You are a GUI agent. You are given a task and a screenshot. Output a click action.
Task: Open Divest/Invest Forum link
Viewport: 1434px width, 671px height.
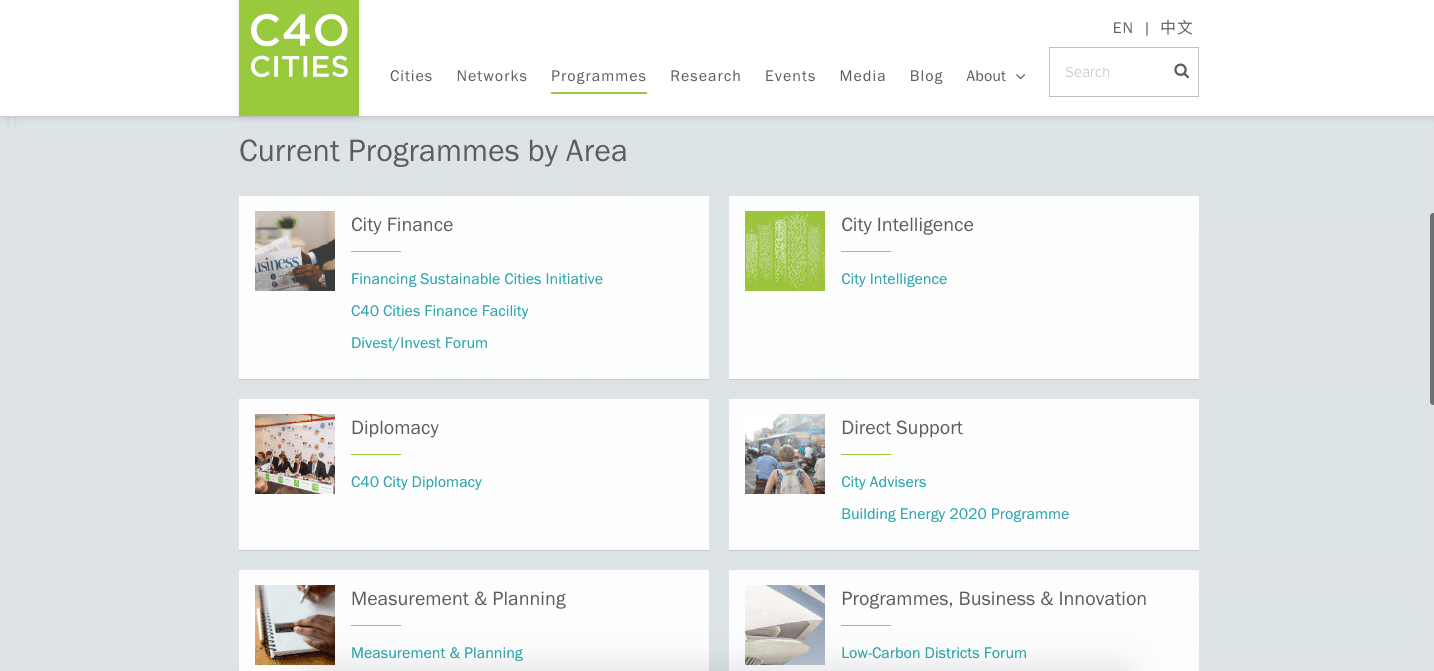click(419, 343)
